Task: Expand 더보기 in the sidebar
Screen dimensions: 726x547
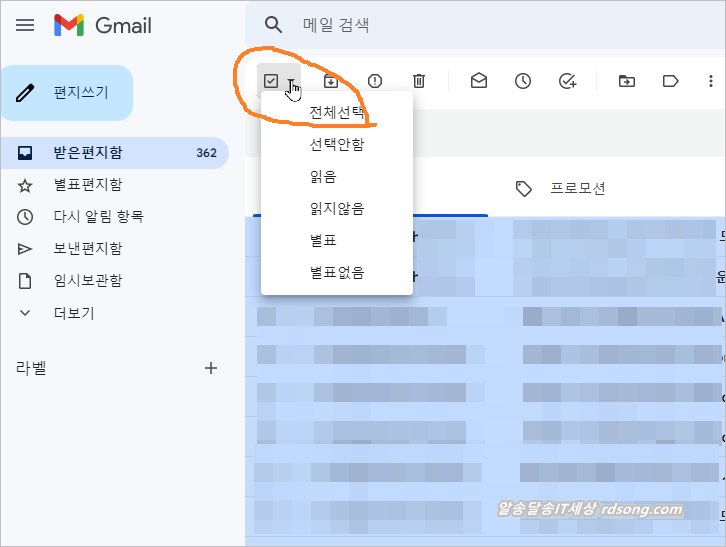Action: coord(73,313)
